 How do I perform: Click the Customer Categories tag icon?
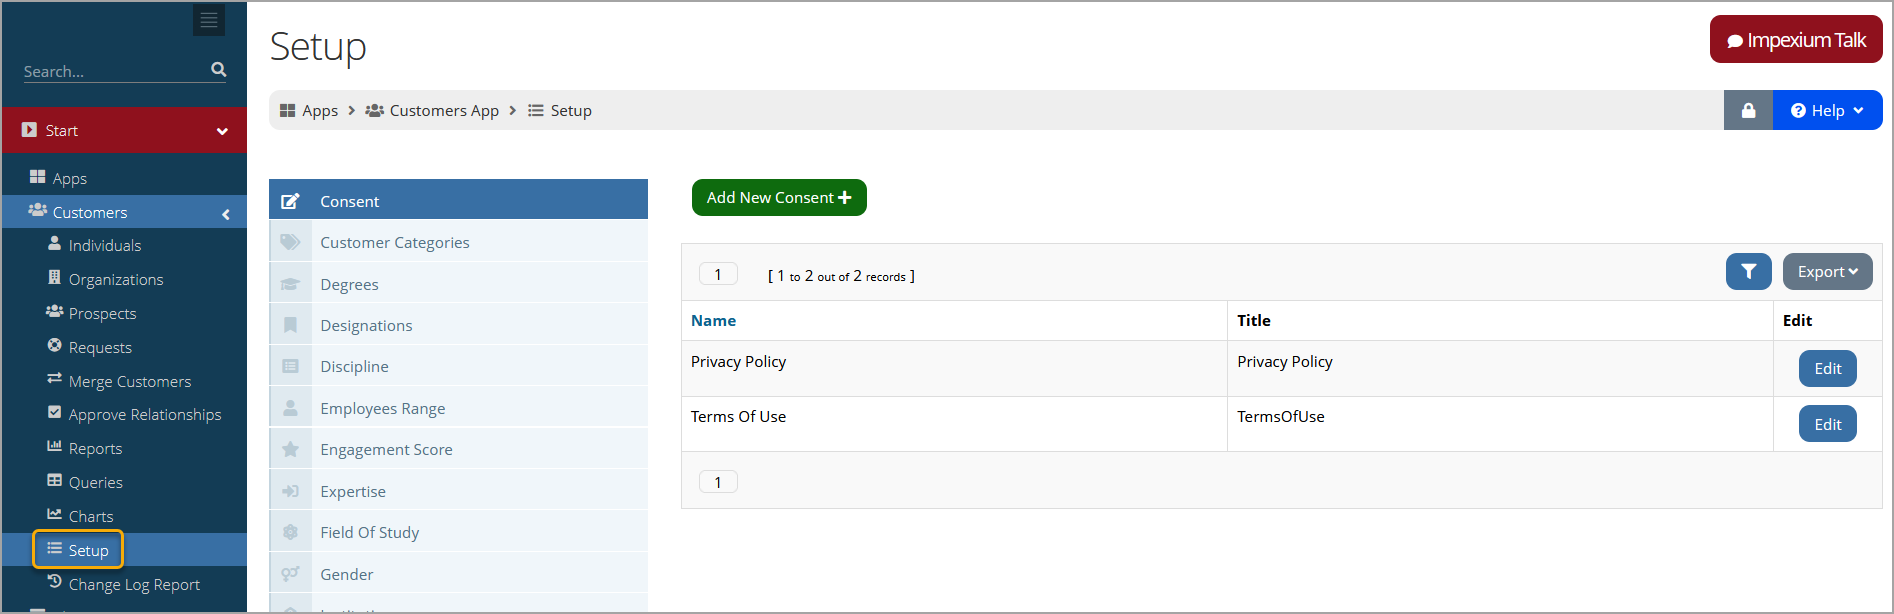pyautogui.click(x=290, y=242)
